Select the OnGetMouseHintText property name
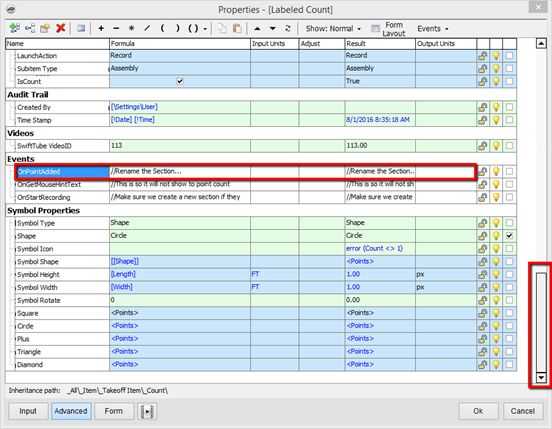 pos(49,184)
